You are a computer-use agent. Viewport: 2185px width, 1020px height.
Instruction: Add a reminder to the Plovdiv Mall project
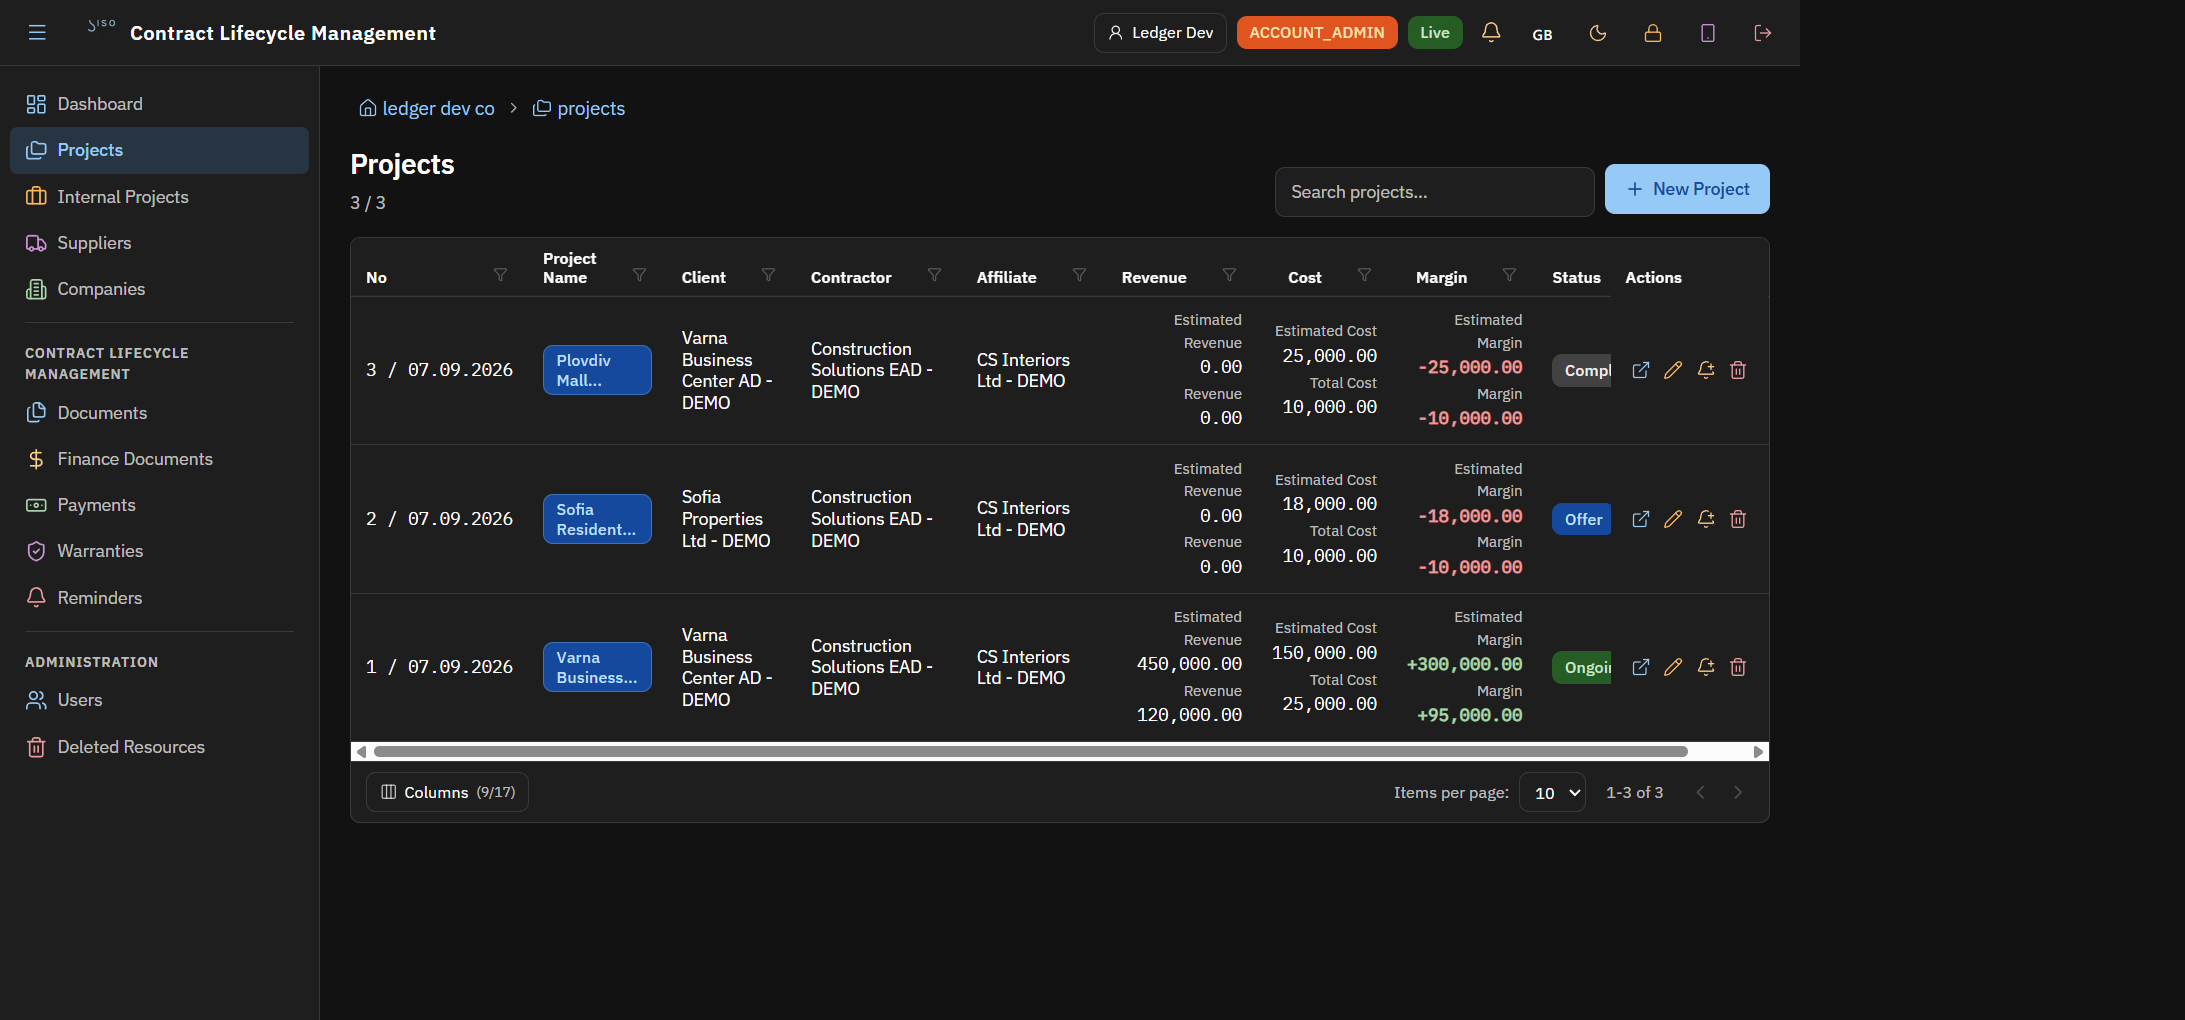1706,370
